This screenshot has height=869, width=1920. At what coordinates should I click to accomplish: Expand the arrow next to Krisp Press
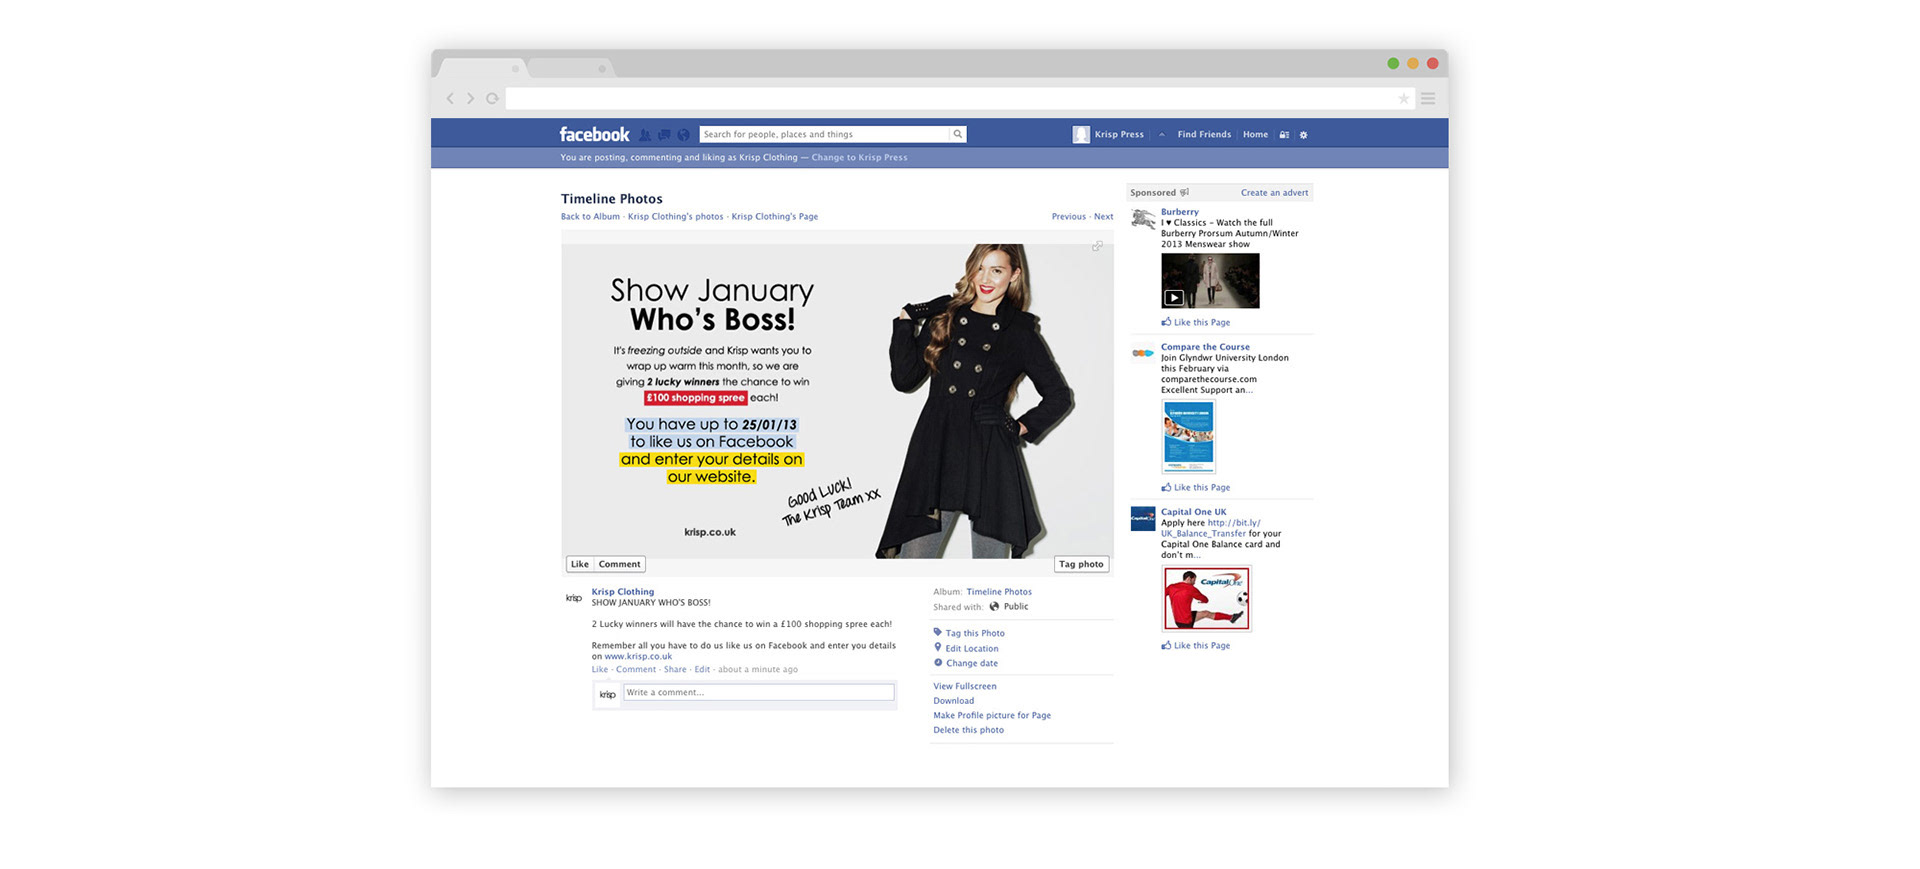tap(1162, 135)
